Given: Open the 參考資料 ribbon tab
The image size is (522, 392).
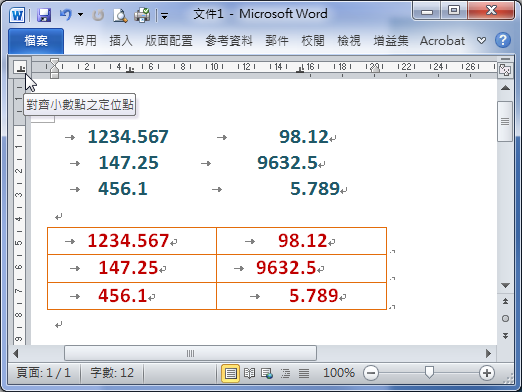Looking at the screenshot, I should tap(229, 41).
